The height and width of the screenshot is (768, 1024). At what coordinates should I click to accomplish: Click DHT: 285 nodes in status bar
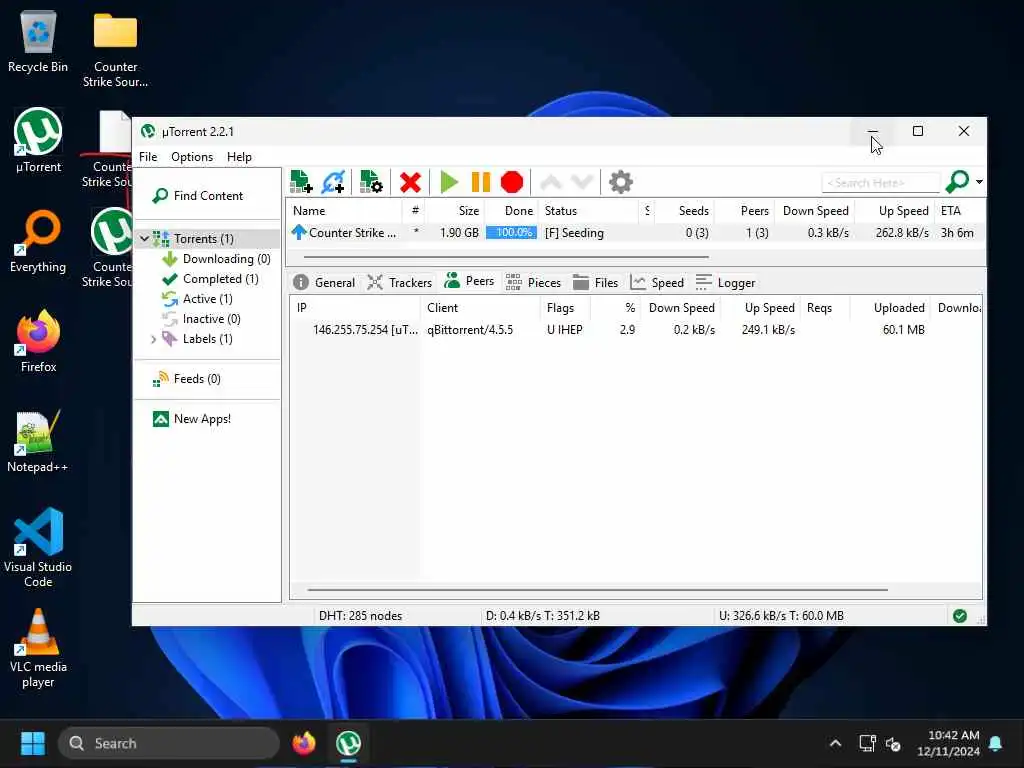point(360,616)
